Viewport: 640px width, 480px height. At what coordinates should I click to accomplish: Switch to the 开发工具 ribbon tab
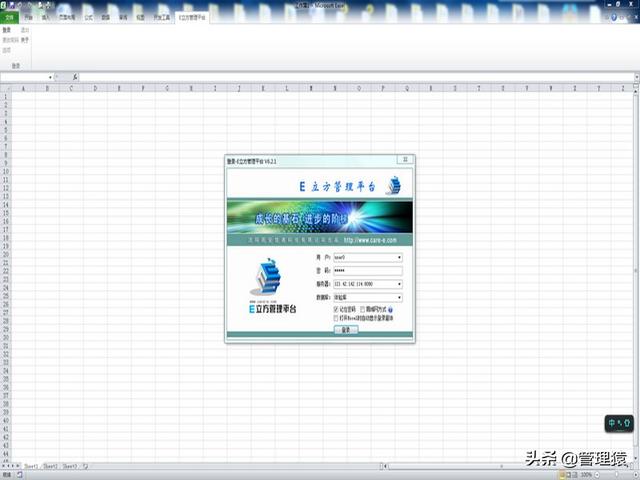coord(161,18)
